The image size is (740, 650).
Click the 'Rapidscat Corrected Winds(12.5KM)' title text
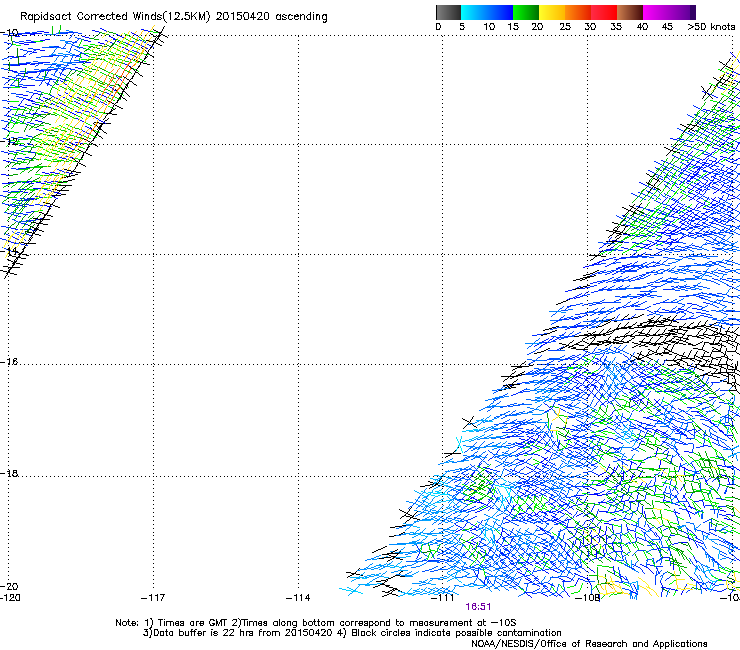tap(115, 17)
